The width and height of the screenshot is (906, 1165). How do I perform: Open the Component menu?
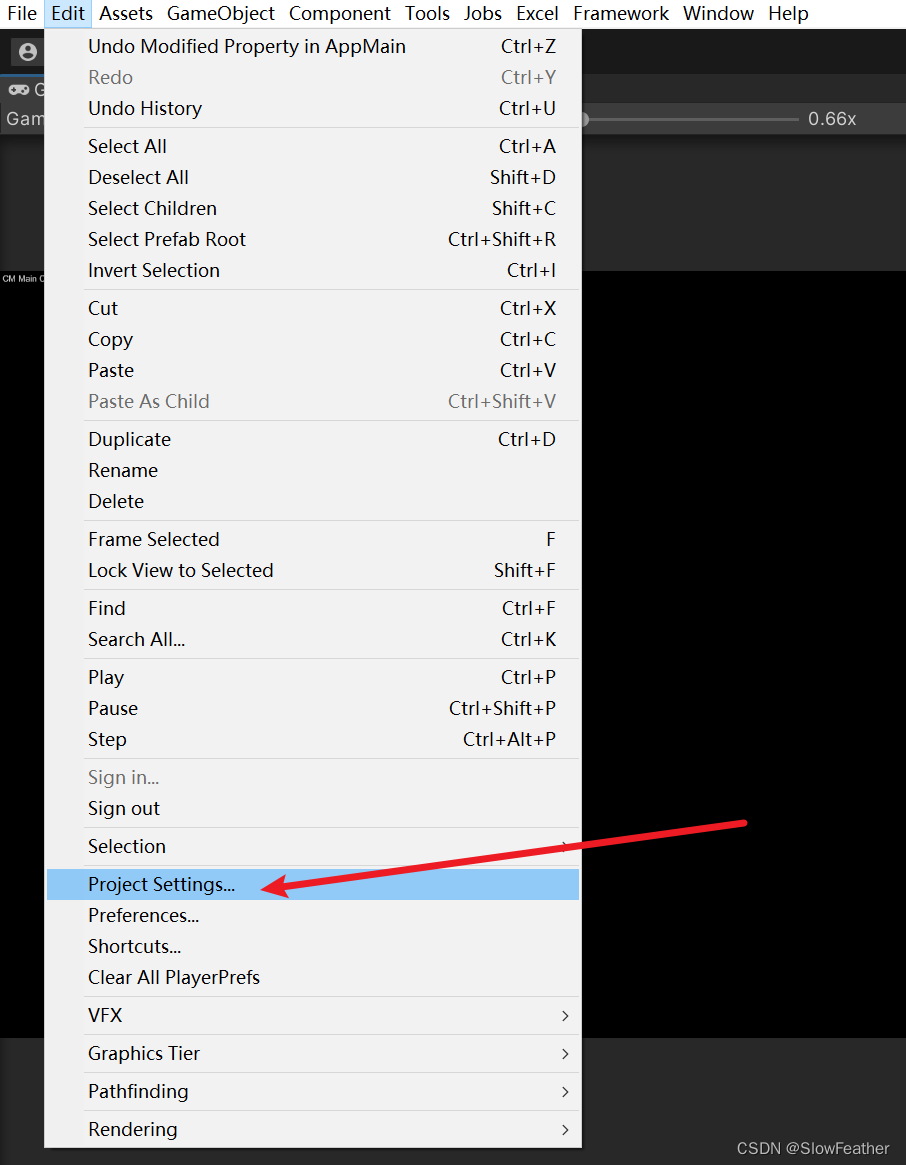click(340, 13)
